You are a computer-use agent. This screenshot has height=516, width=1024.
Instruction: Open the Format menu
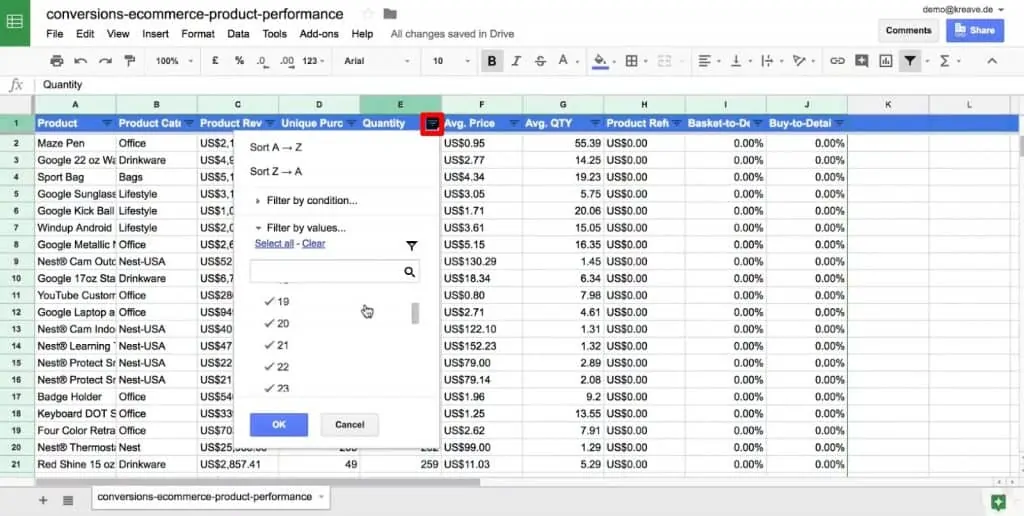coord(198,34)
